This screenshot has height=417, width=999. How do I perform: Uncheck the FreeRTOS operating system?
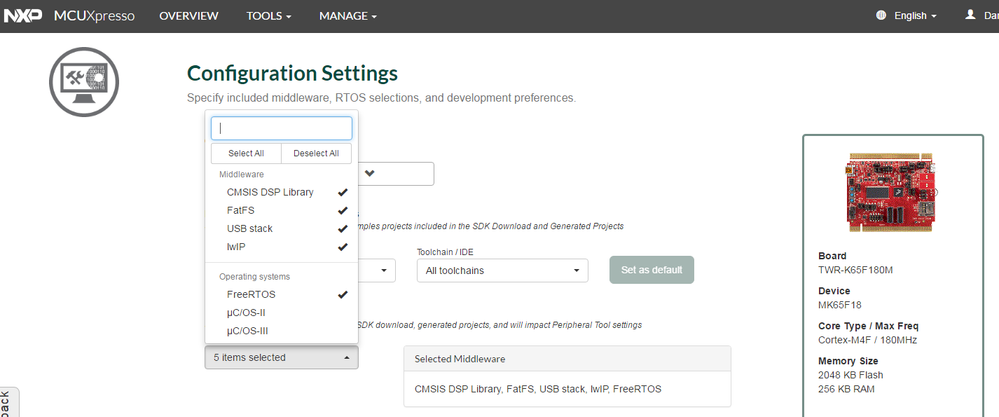[x=251, y=295]
